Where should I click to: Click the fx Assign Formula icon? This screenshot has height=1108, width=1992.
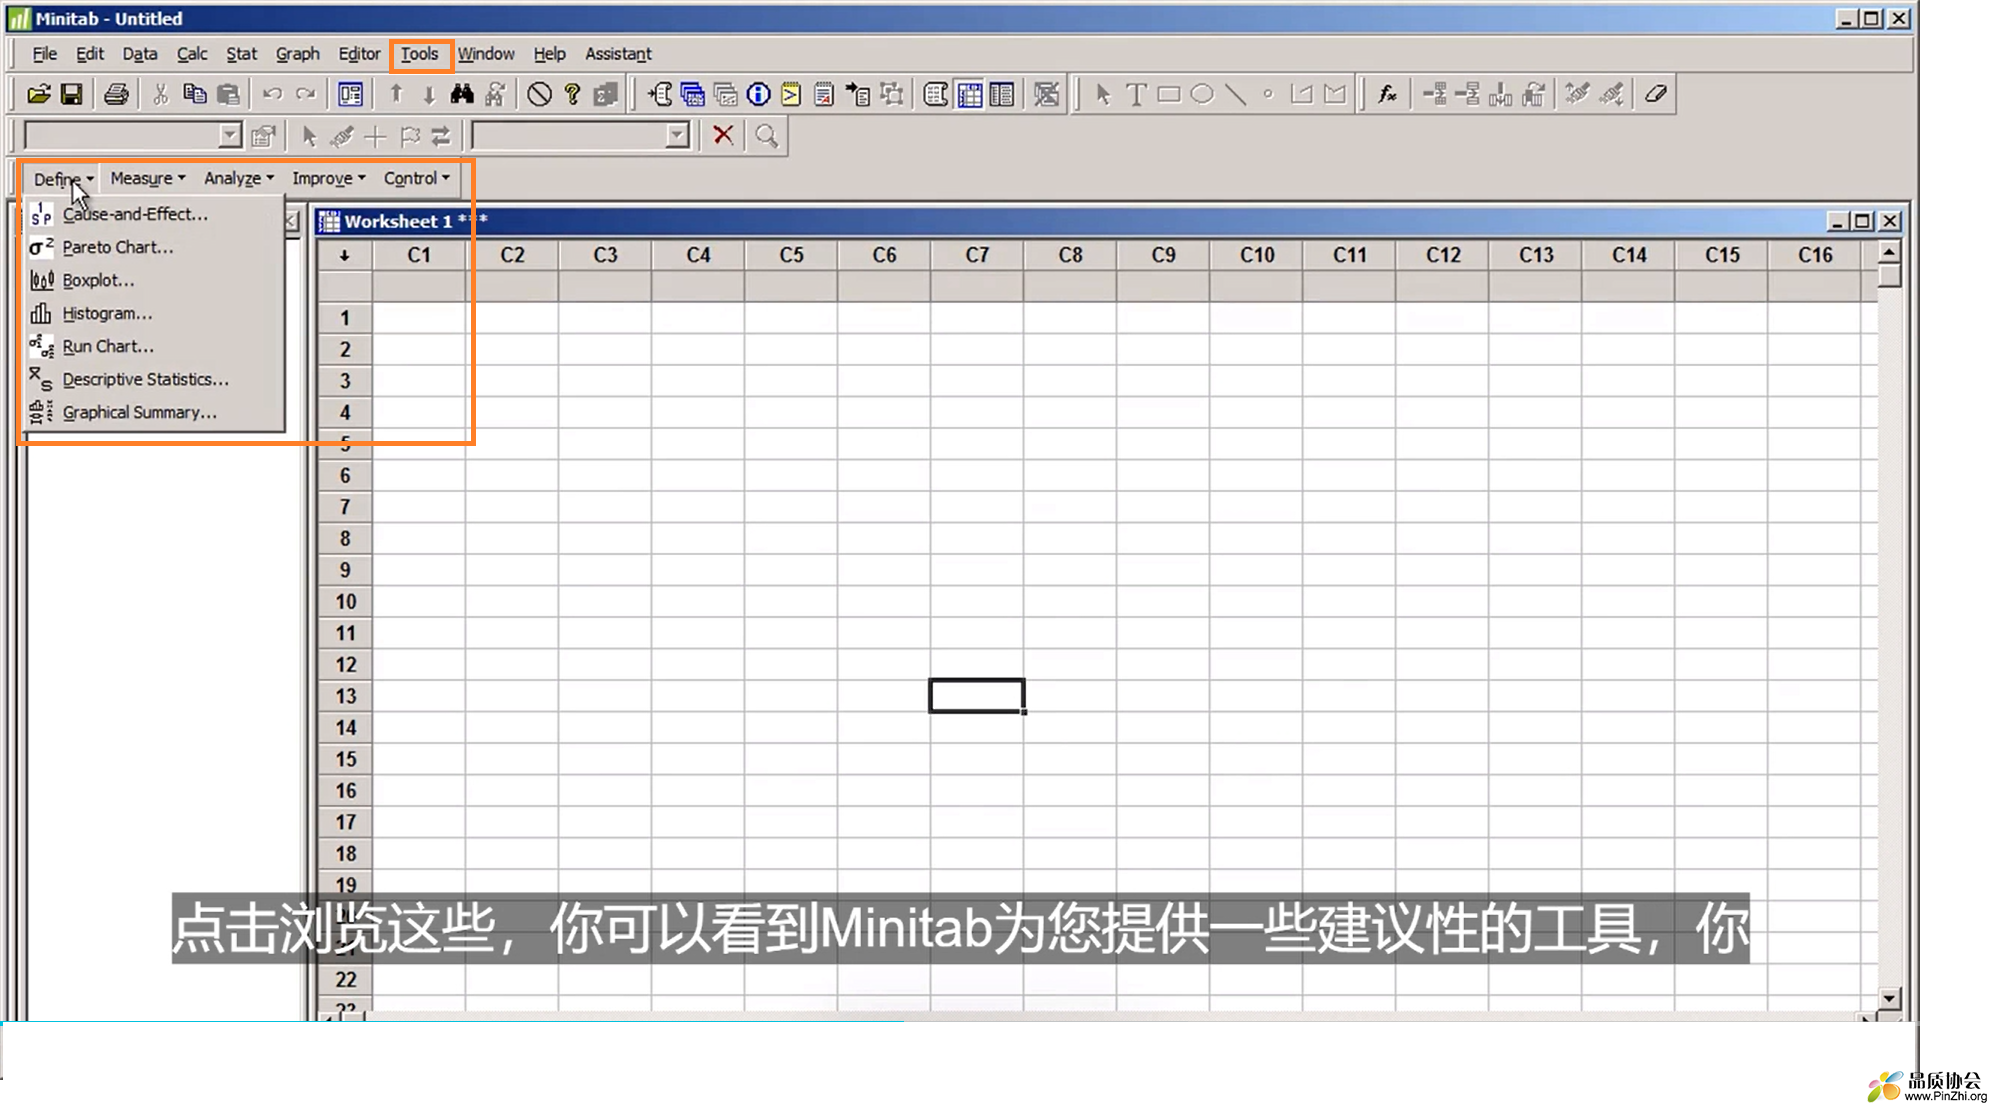pyautogui.click(x=1387, y=94)
